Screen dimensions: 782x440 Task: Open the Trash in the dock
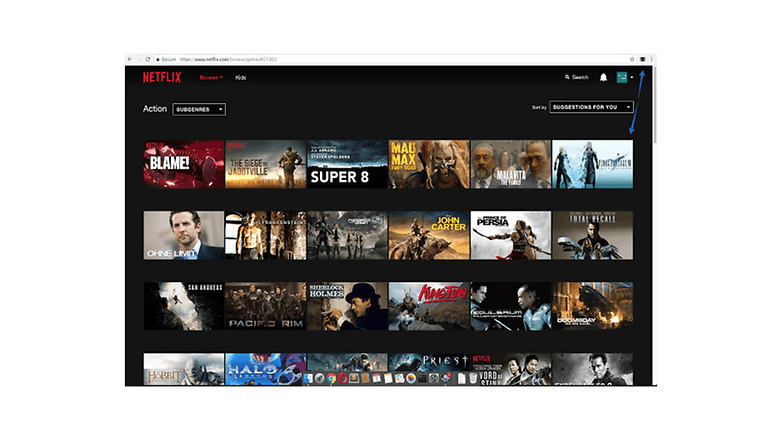[473, 379]
